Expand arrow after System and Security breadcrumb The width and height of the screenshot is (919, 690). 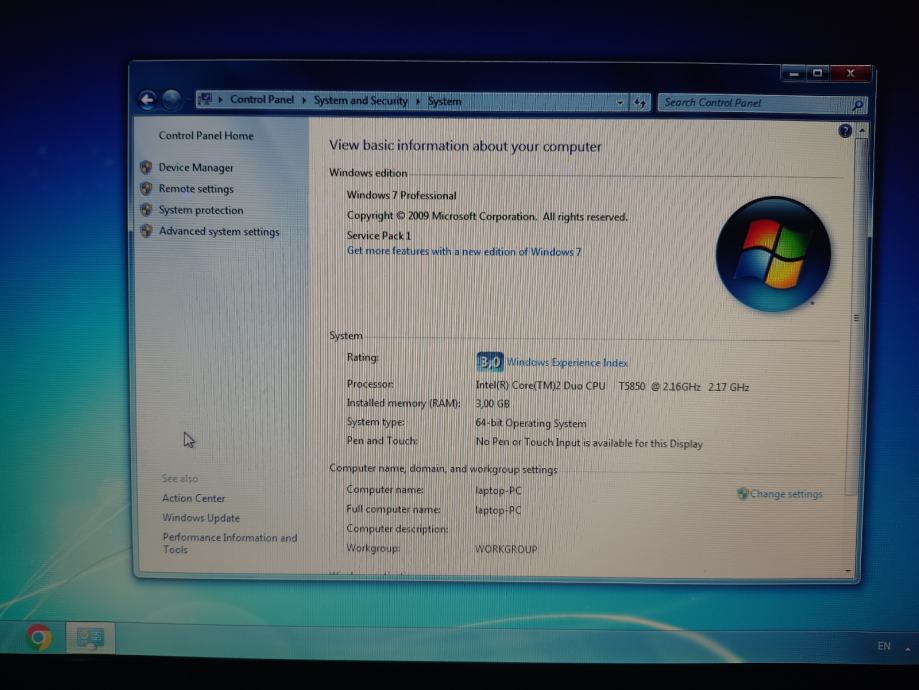(418, 101)
